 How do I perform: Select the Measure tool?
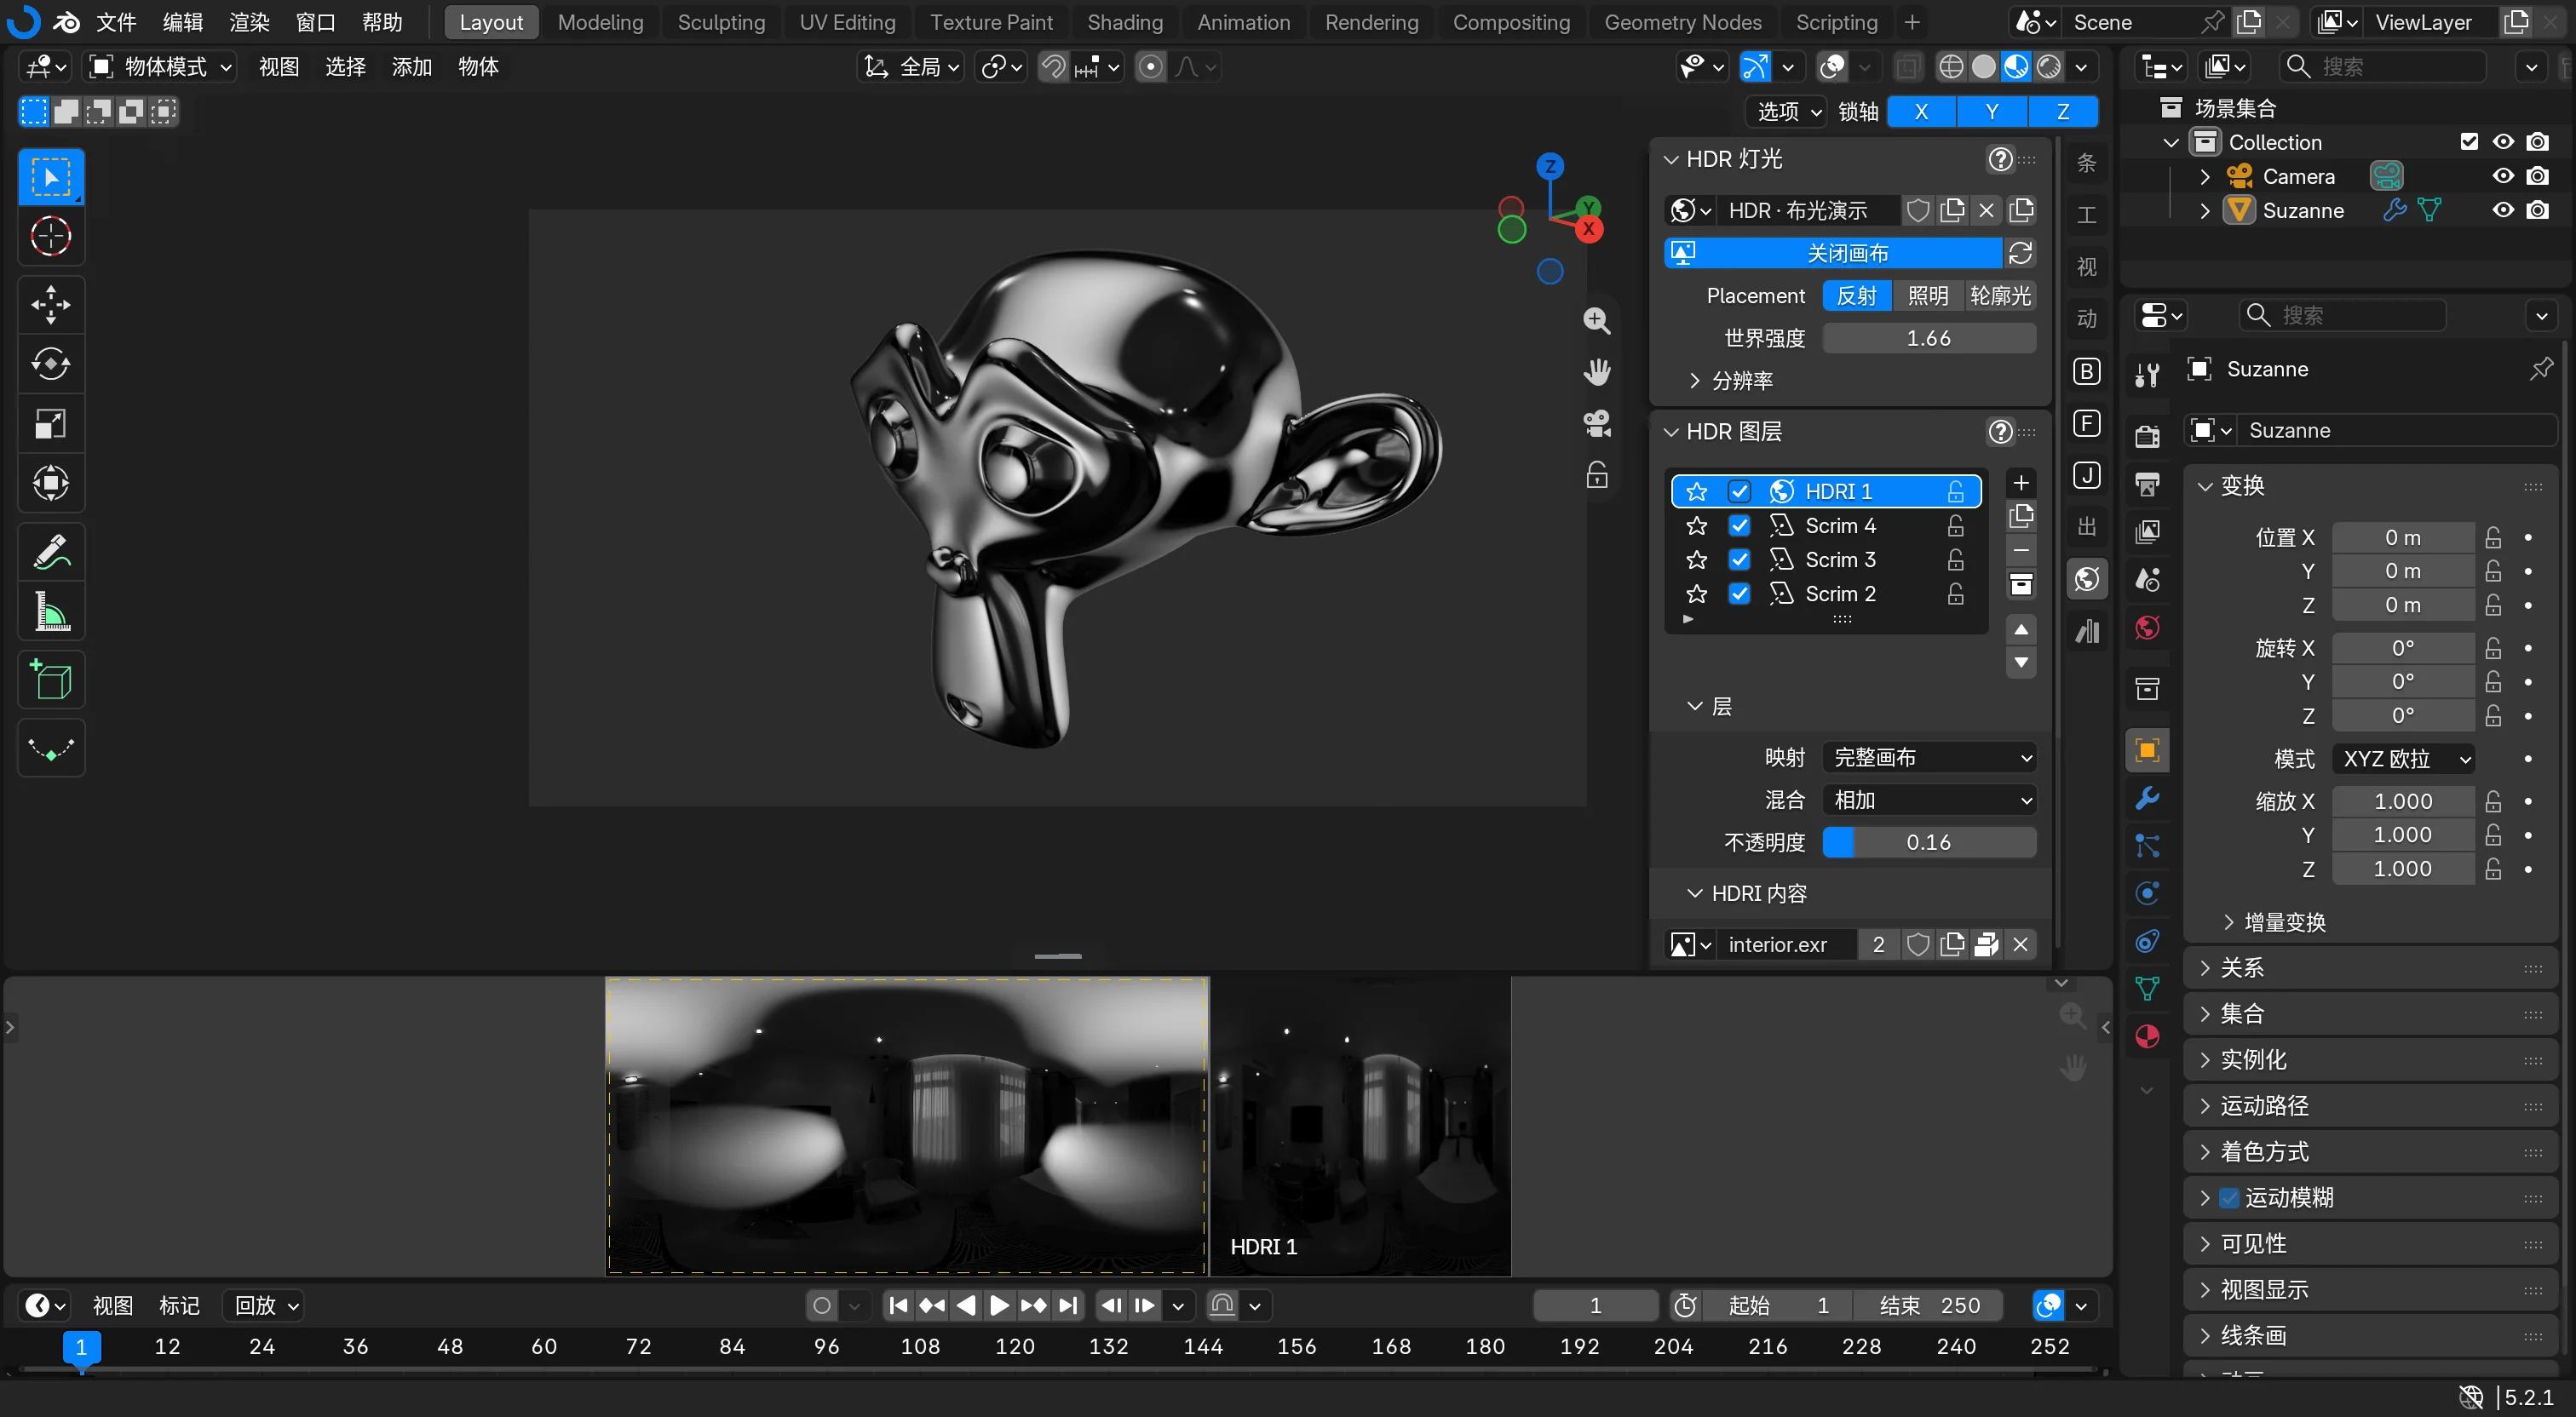51,612
